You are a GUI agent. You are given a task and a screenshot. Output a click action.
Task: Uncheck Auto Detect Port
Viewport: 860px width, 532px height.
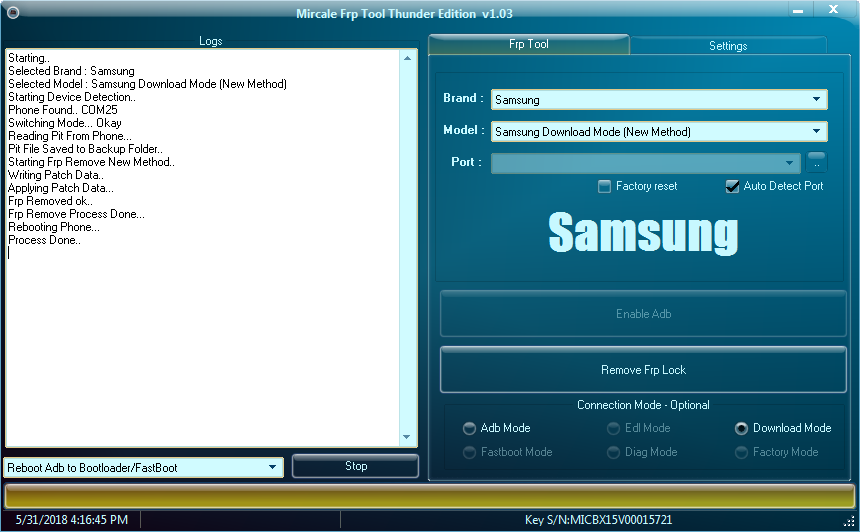tap(732, 186)
